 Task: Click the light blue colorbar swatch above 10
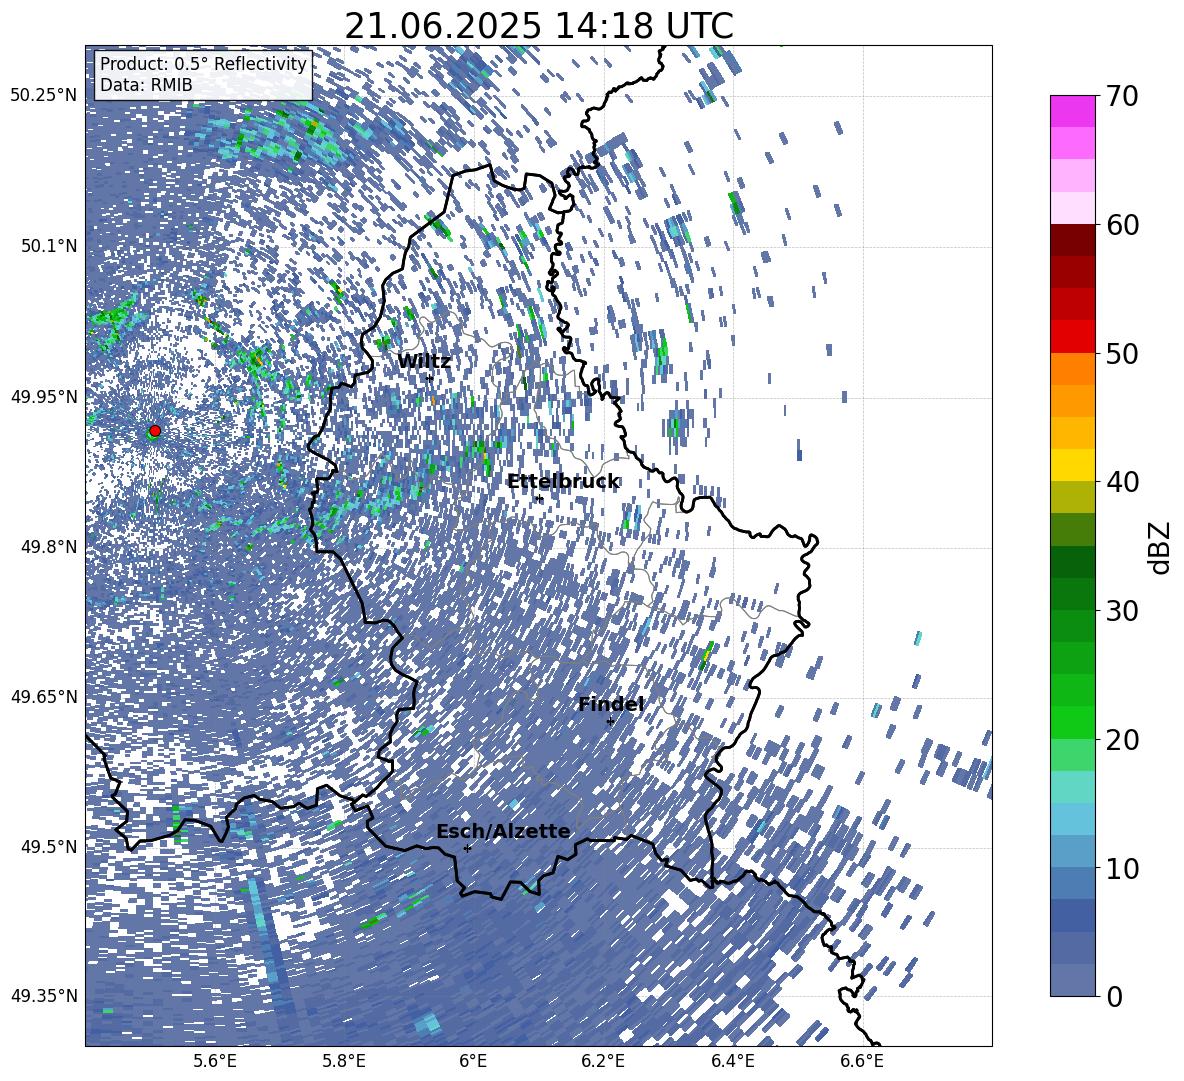click(x=1072, y=819)
